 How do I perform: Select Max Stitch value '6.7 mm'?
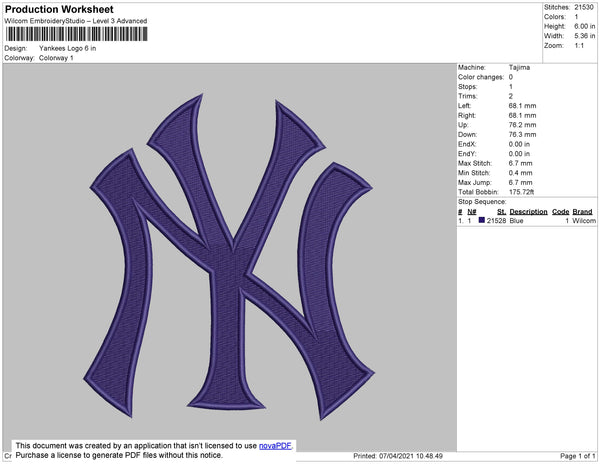click(x=520, y=163)
